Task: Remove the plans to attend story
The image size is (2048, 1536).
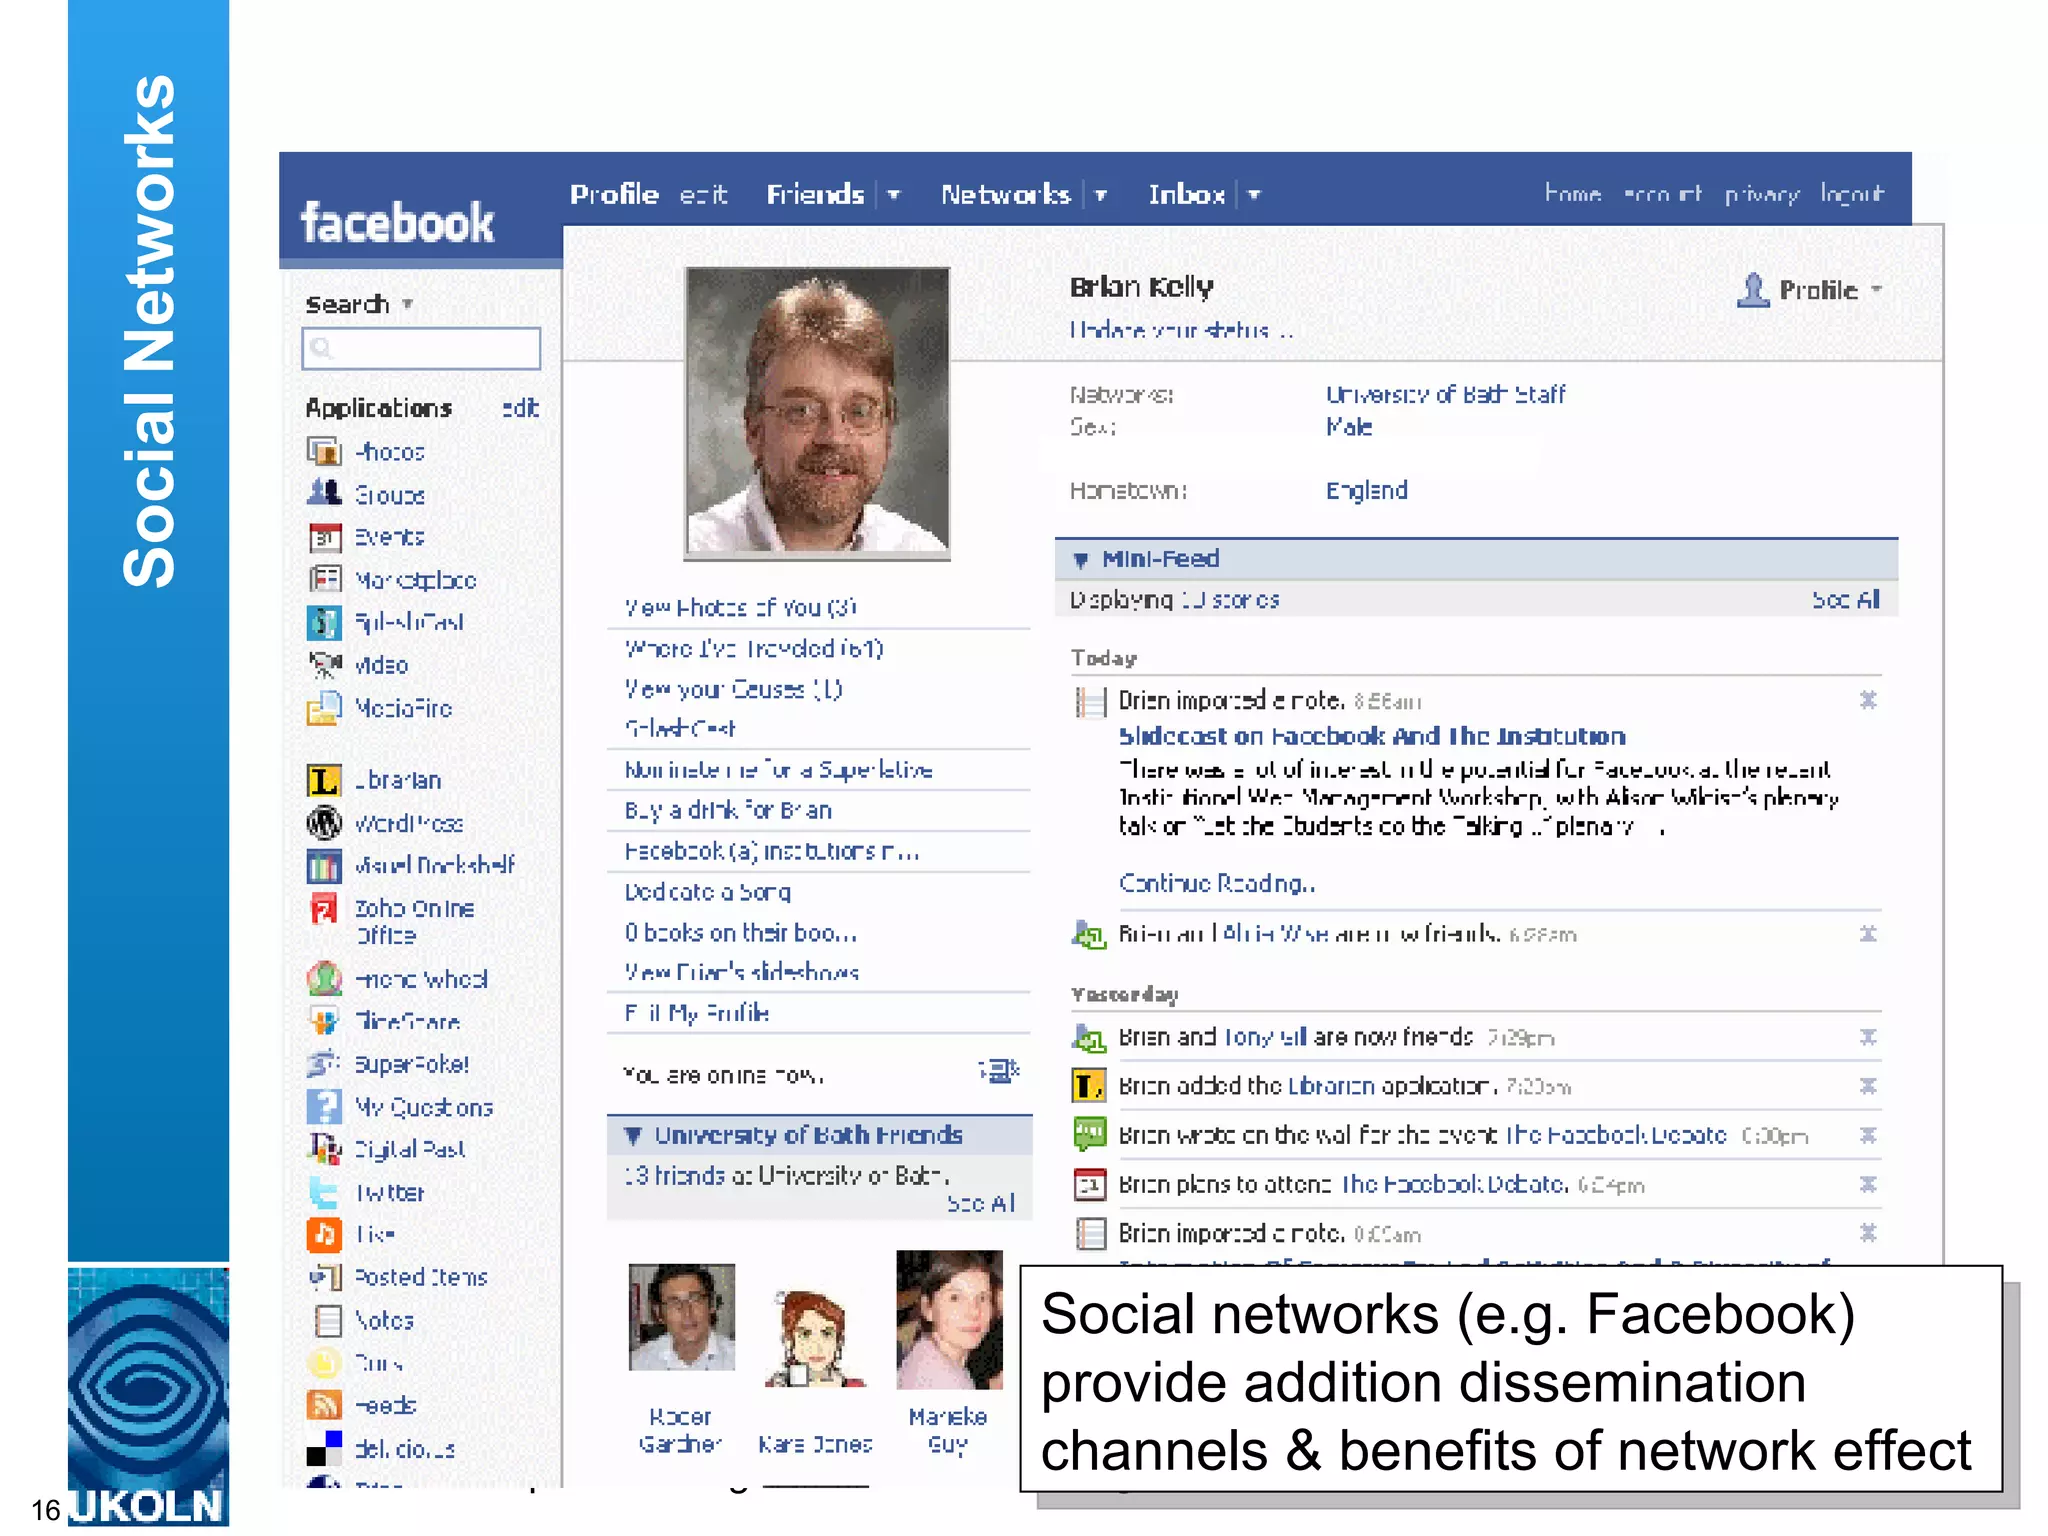Action: point(1868,1184)
